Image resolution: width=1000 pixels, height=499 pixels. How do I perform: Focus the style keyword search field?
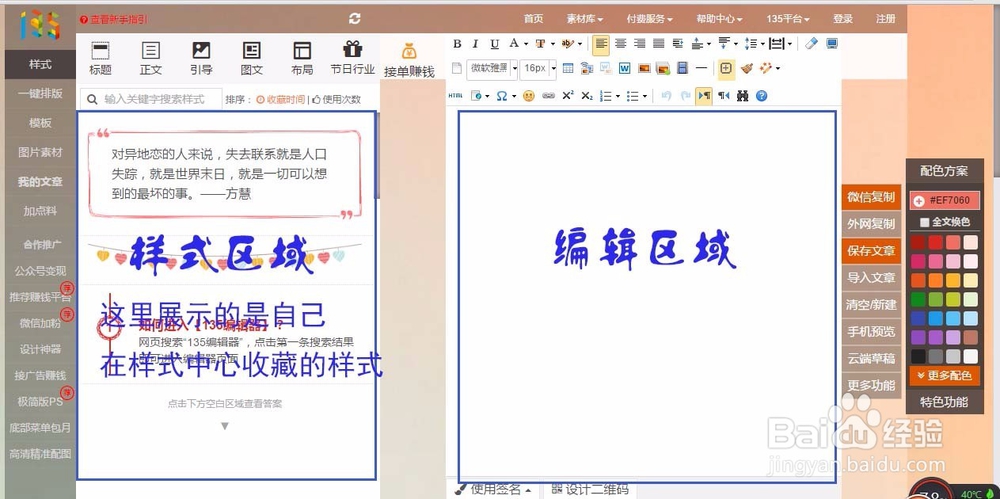152,100
